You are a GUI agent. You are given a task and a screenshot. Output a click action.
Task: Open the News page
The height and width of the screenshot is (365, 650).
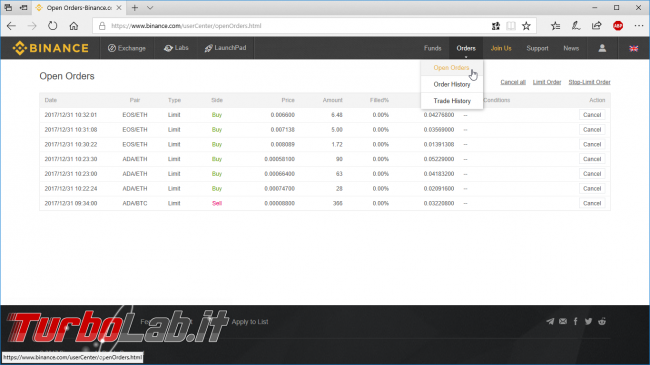pyautogui.click(x=571, y=49)
